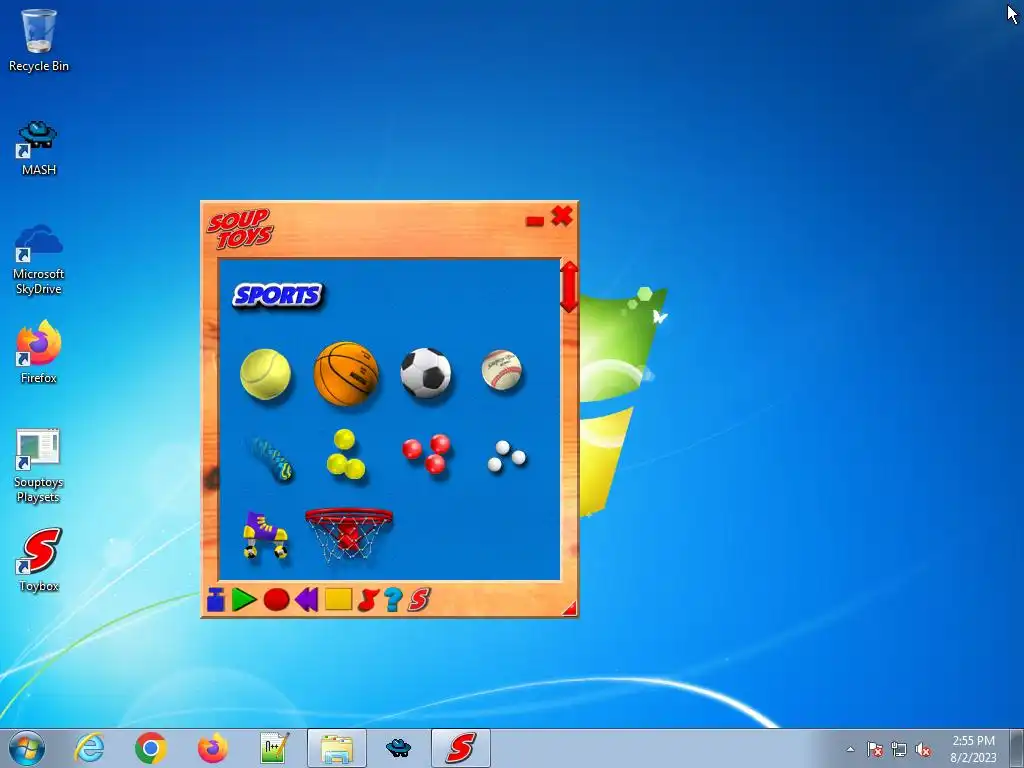This screenshot has height=768, width=1024.
Task: Click the purple rewind arrows button
Action: pyautogui.click(x=306, y=600)
